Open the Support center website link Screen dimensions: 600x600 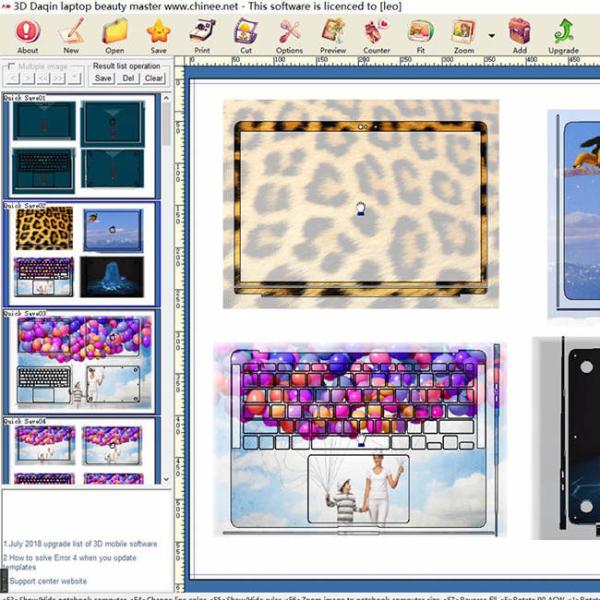47,581
